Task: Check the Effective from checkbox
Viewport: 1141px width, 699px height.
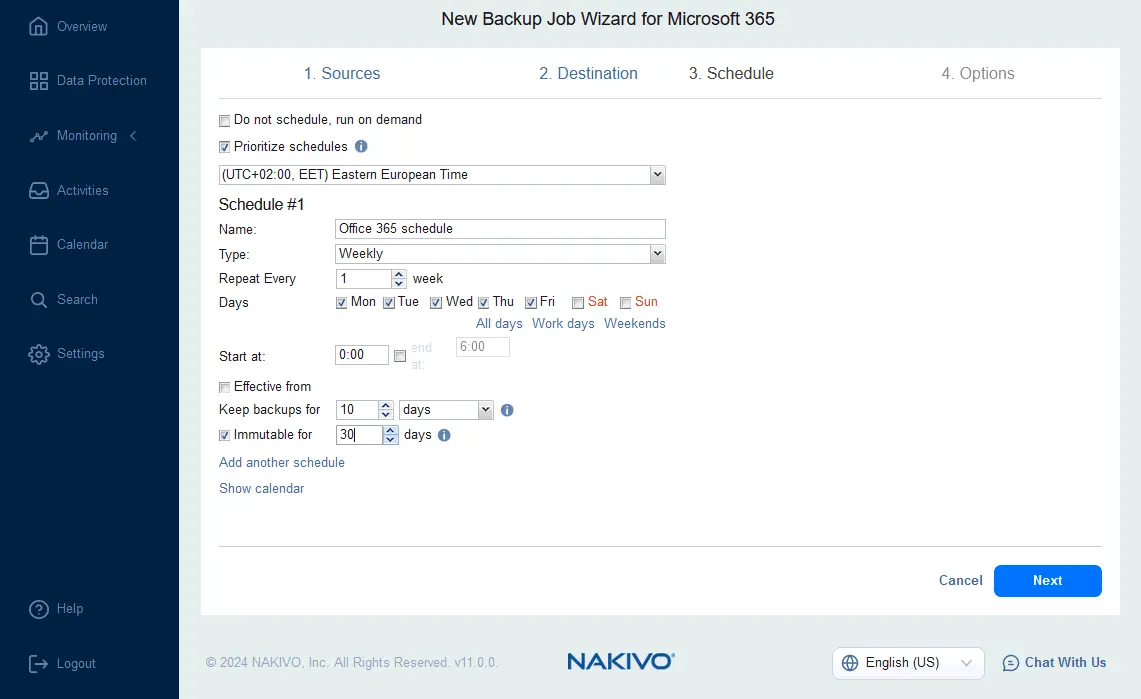Action: point(224,388)
